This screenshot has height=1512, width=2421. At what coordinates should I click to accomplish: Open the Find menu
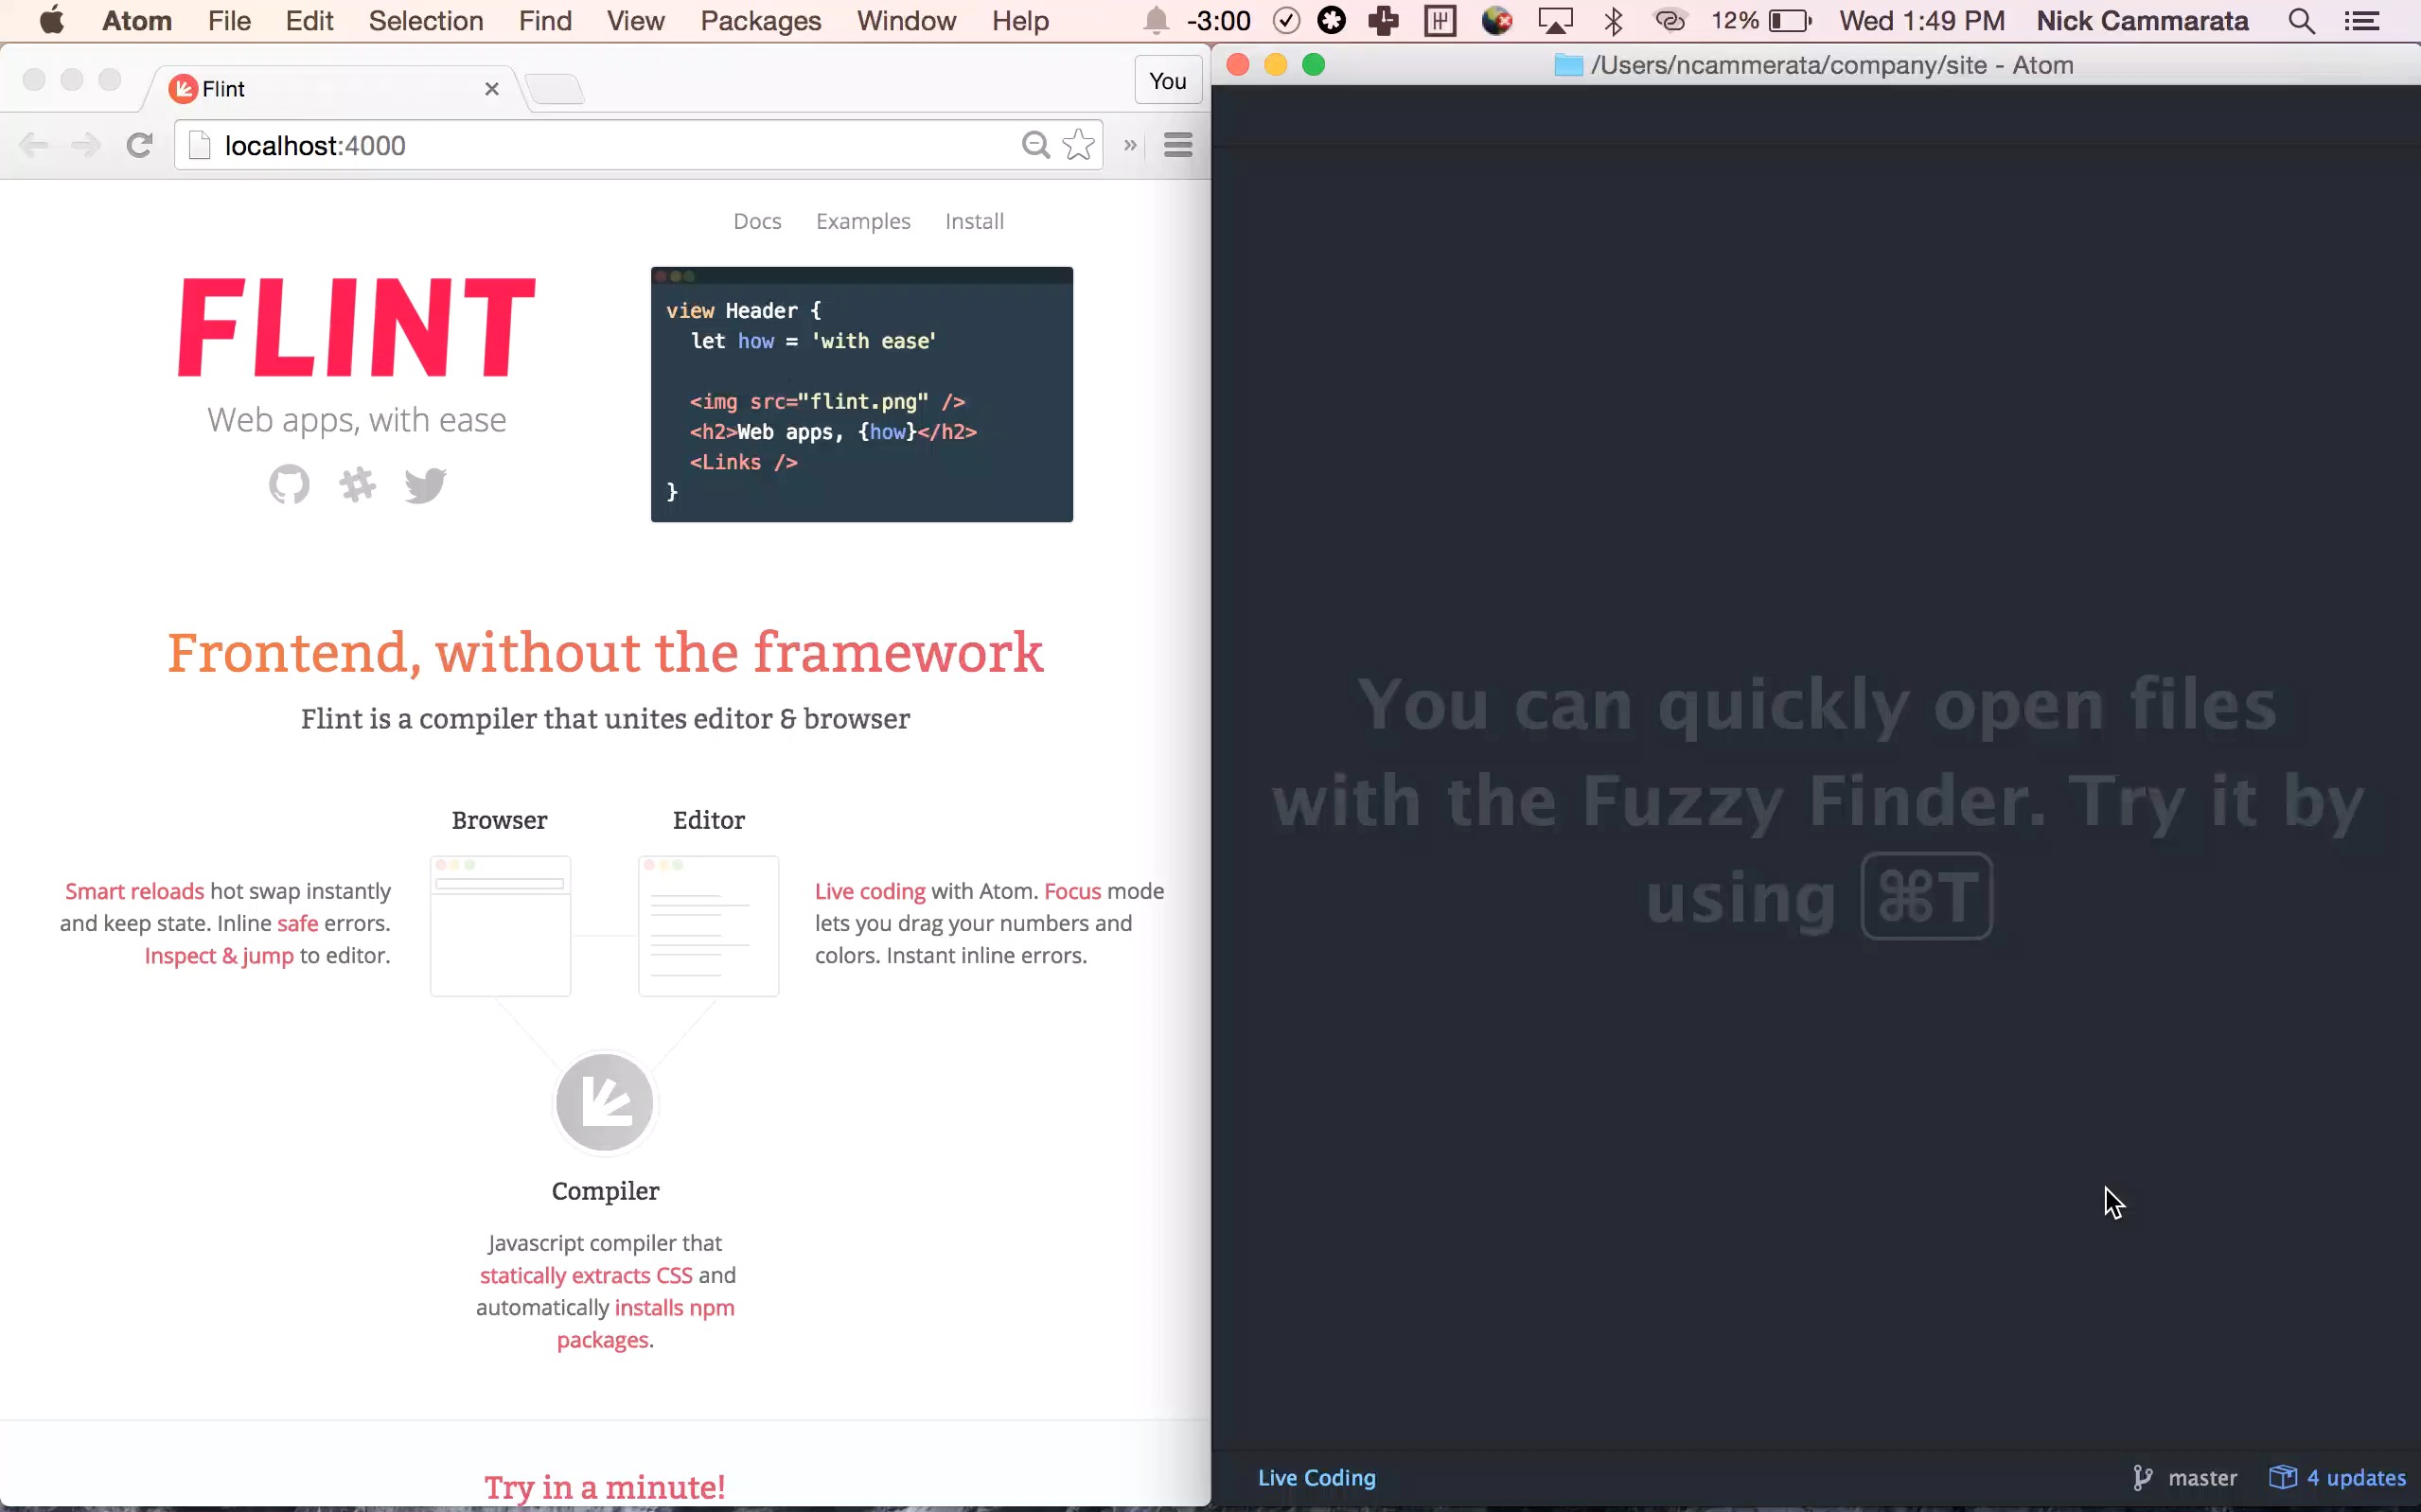click(545, 20)
